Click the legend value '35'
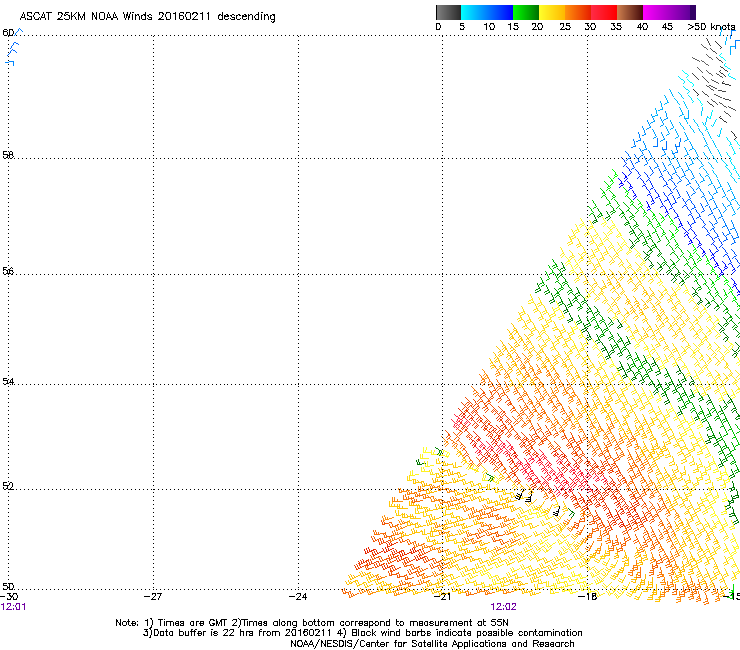Screen dimensions: 740x650 (616, 27)
